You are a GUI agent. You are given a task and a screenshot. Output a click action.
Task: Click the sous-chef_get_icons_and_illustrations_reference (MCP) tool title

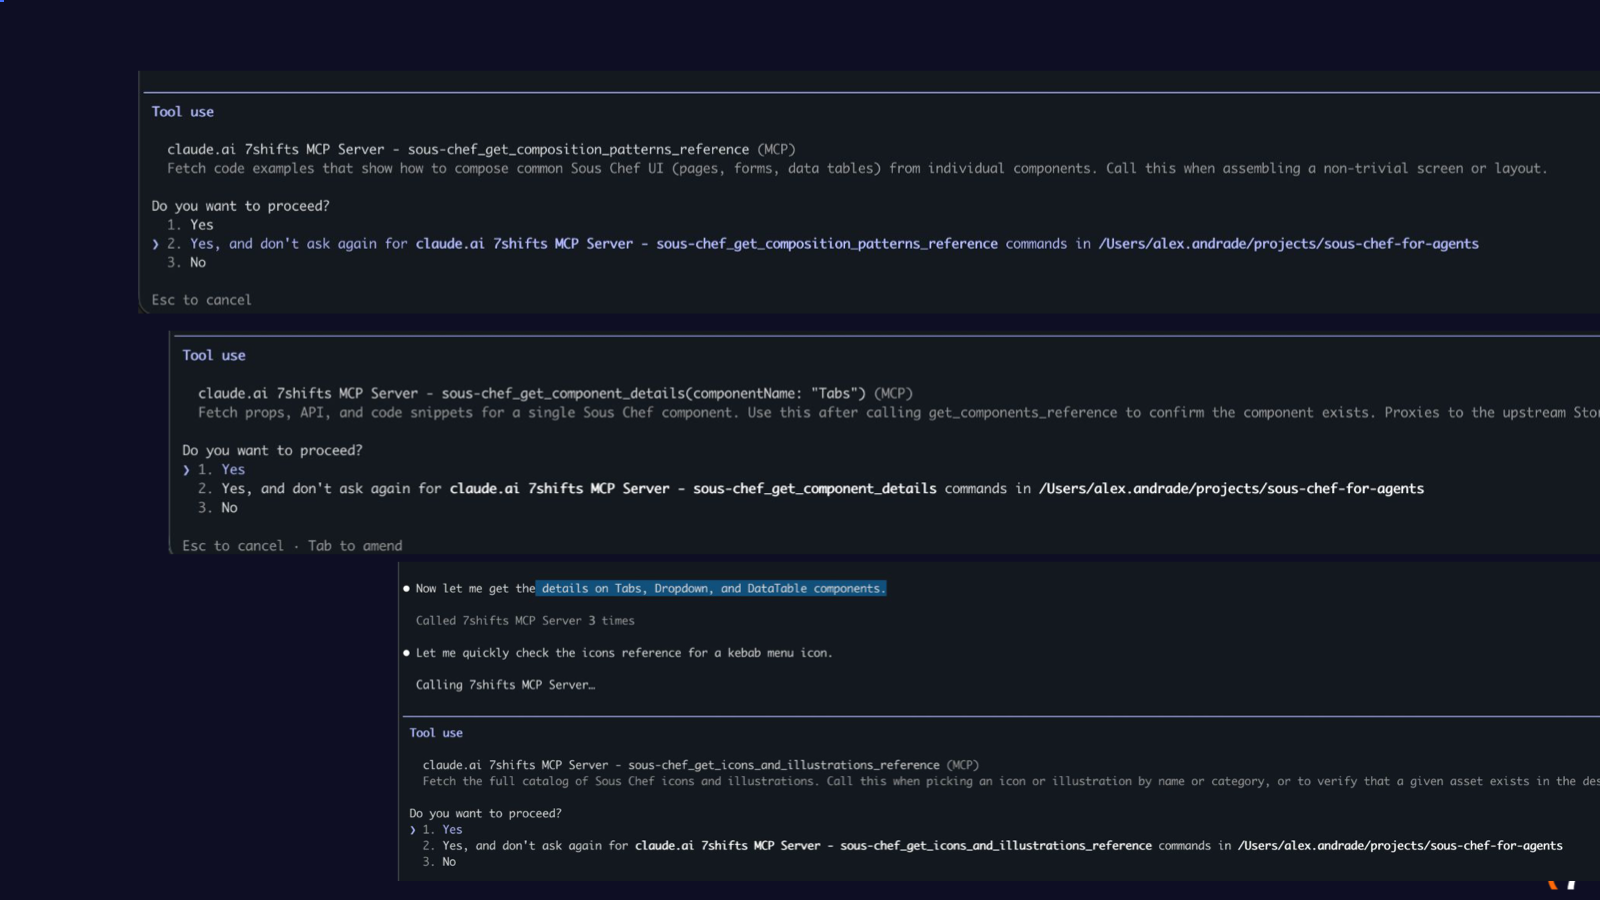pyautogui.click(x=700, y=765)
